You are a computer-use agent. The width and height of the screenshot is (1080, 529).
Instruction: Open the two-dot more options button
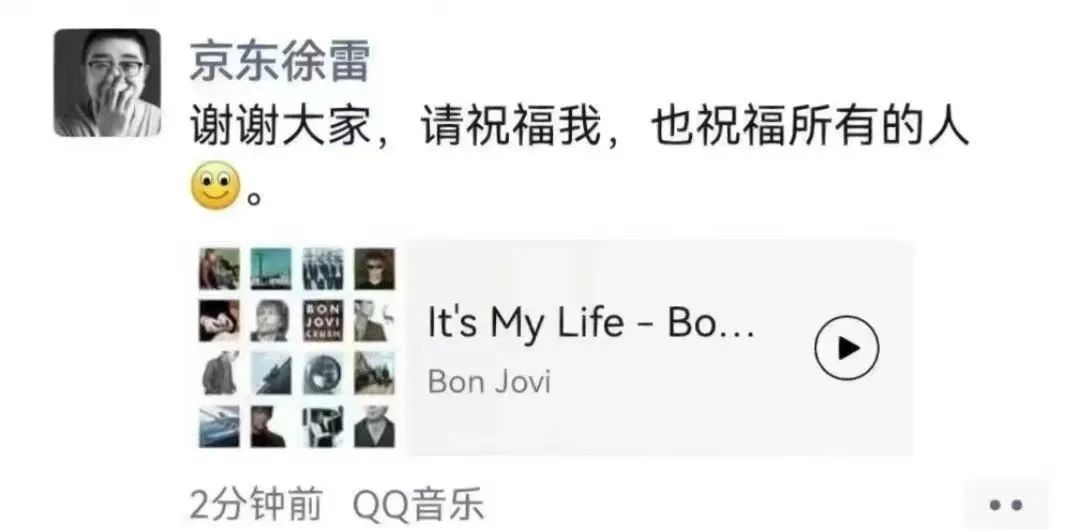(x=1005, y=506)
